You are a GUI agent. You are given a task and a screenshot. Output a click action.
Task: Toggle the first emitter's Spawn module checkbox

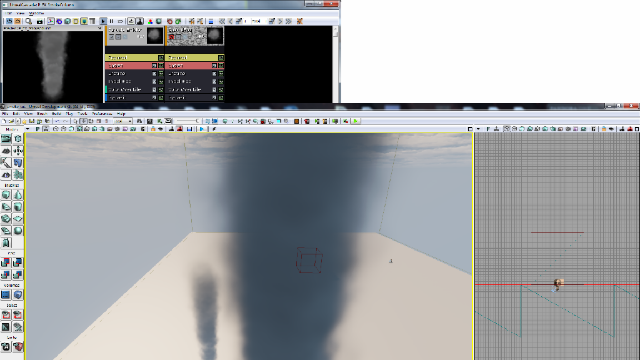click(x=161, y=66)
